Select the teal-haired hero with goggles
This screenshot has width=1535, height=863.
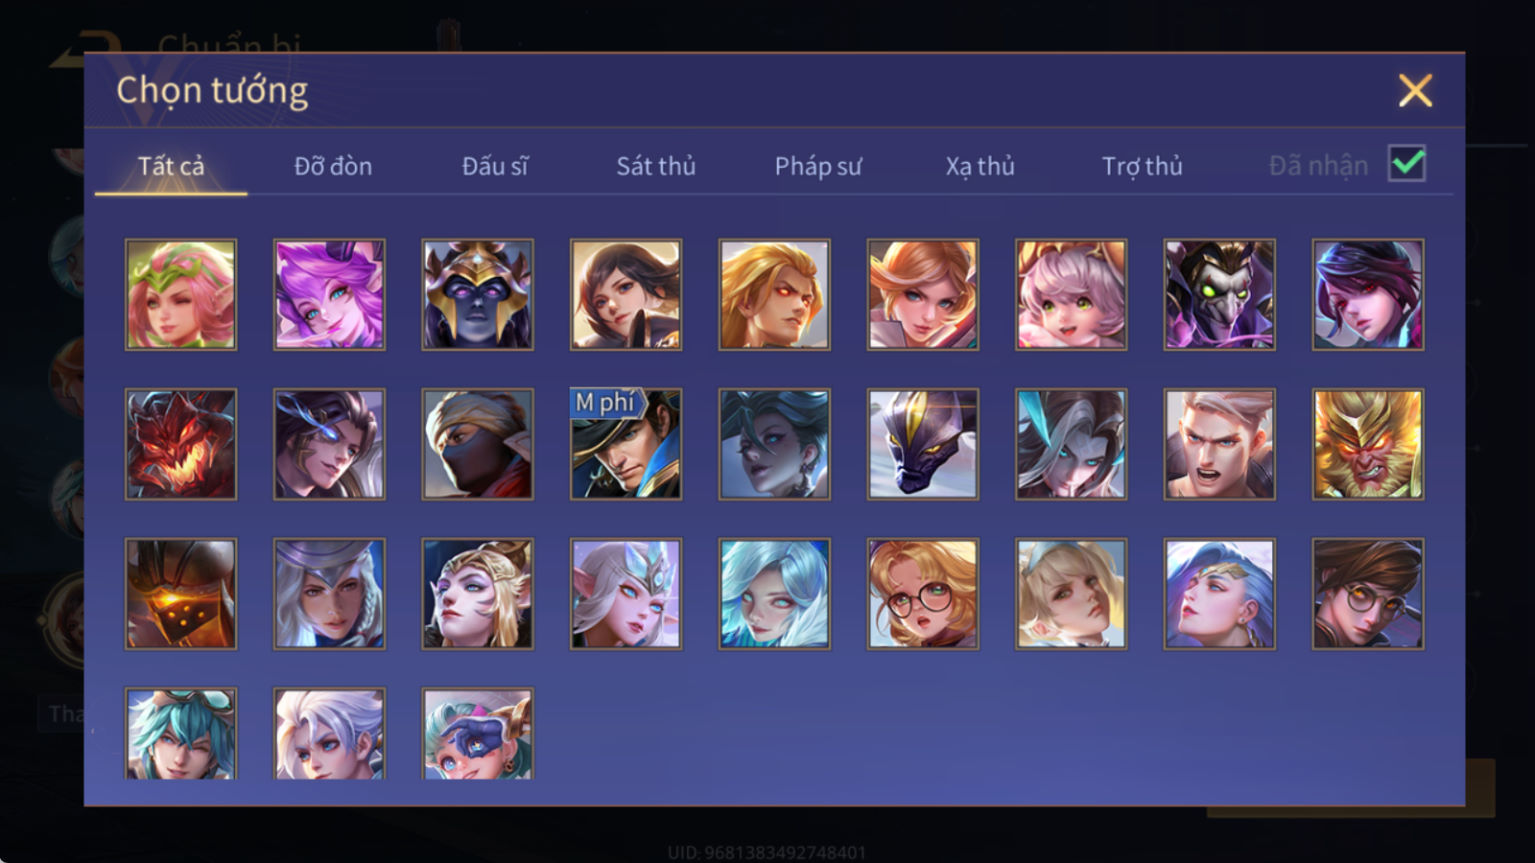(181, 733)
